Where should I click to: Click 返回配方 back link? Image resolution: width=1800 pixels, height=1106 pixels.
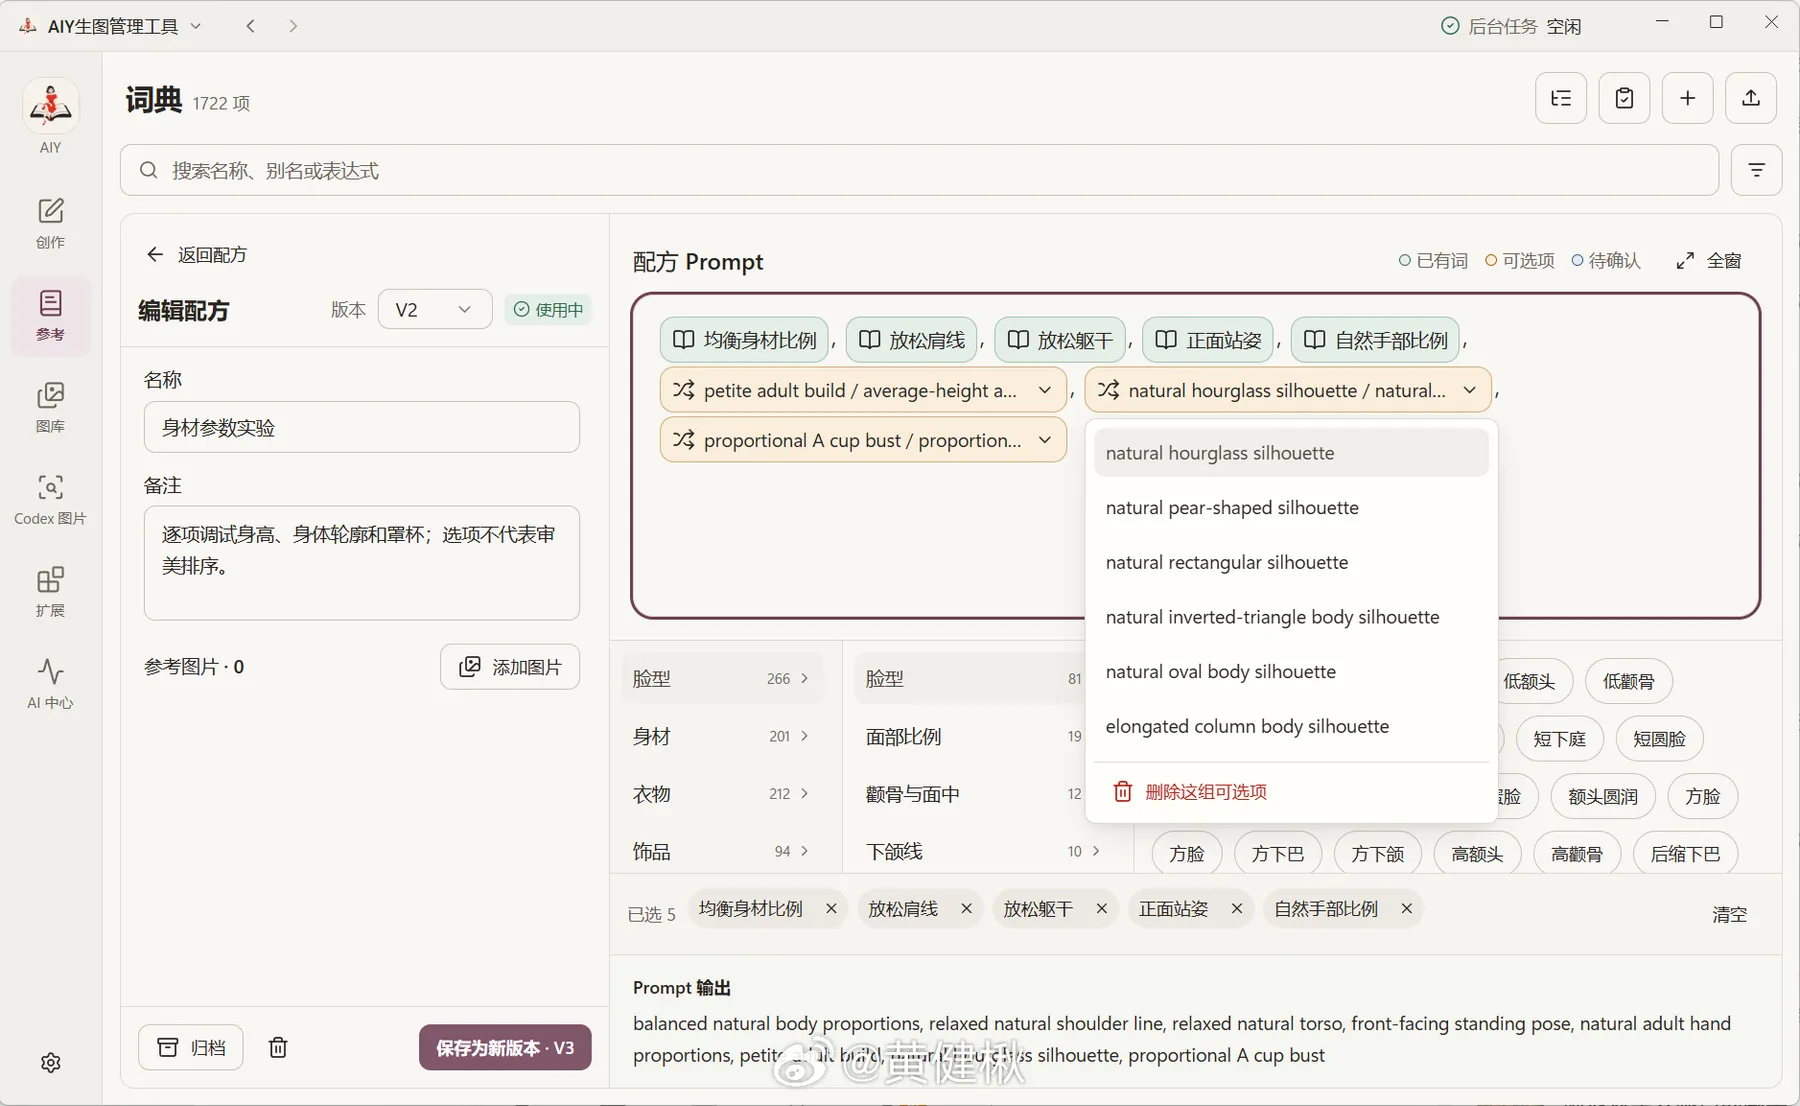pos(197,255)
